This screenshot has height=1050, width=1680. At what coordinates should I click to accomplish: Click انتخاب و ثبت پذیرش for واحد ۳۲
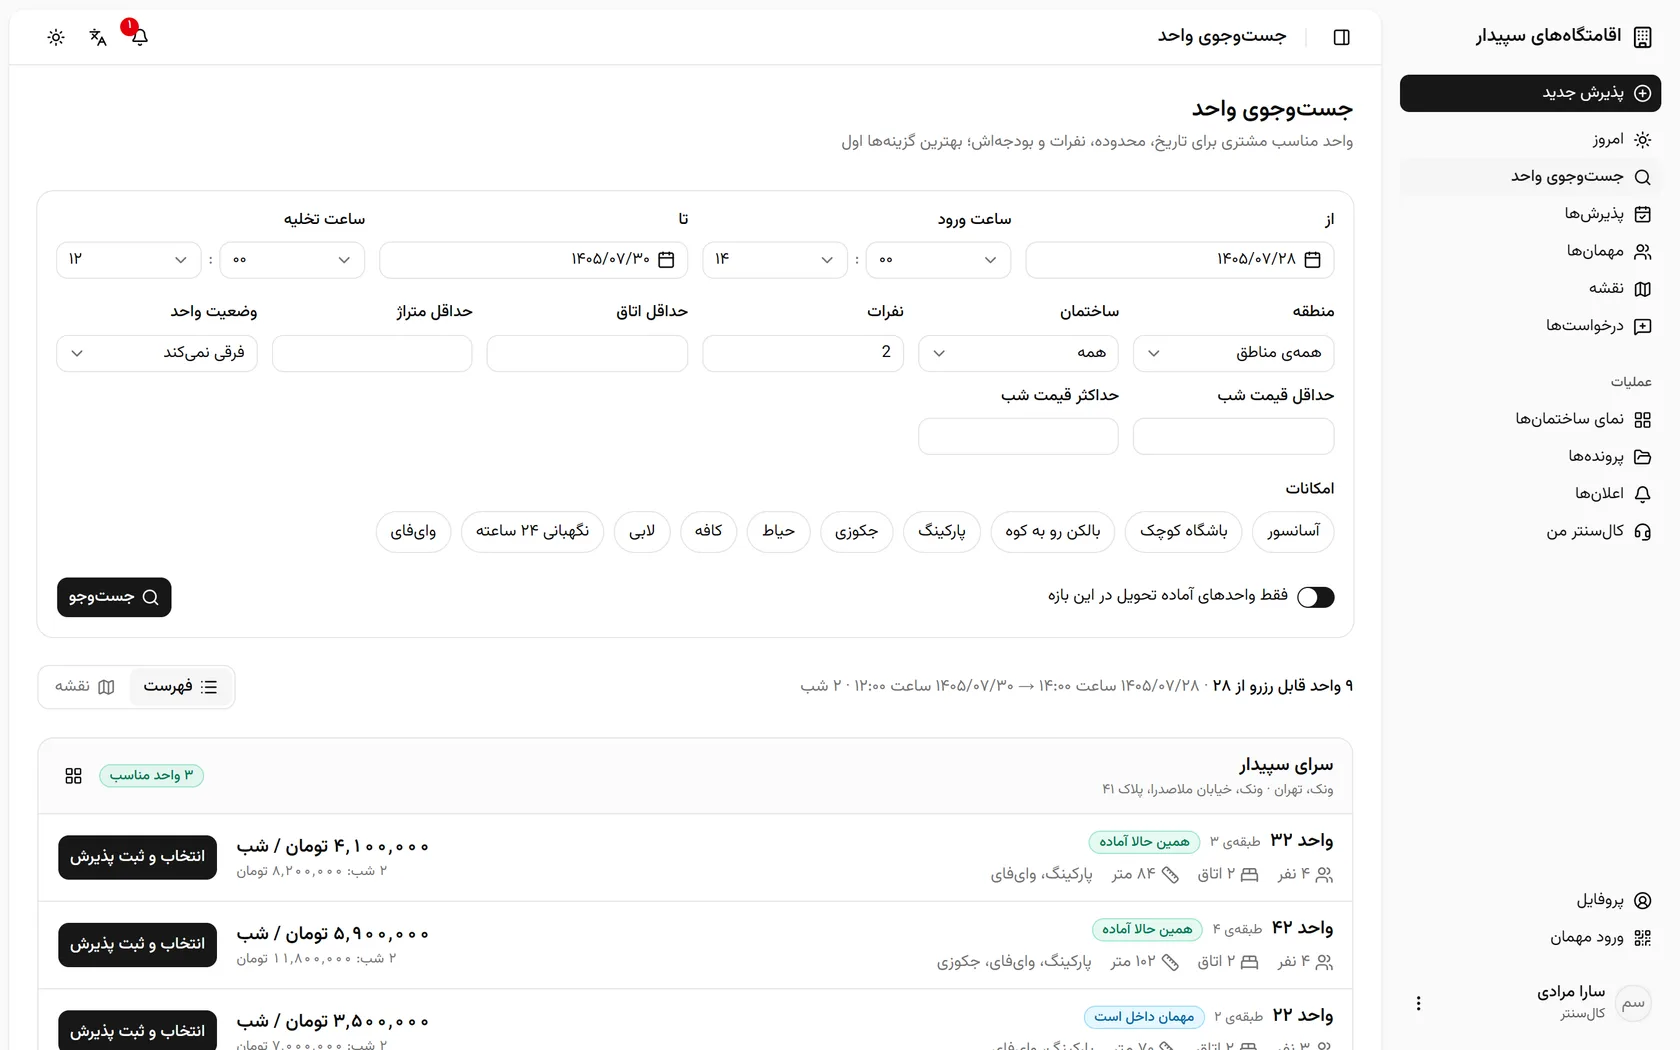[x=137, y=857]
